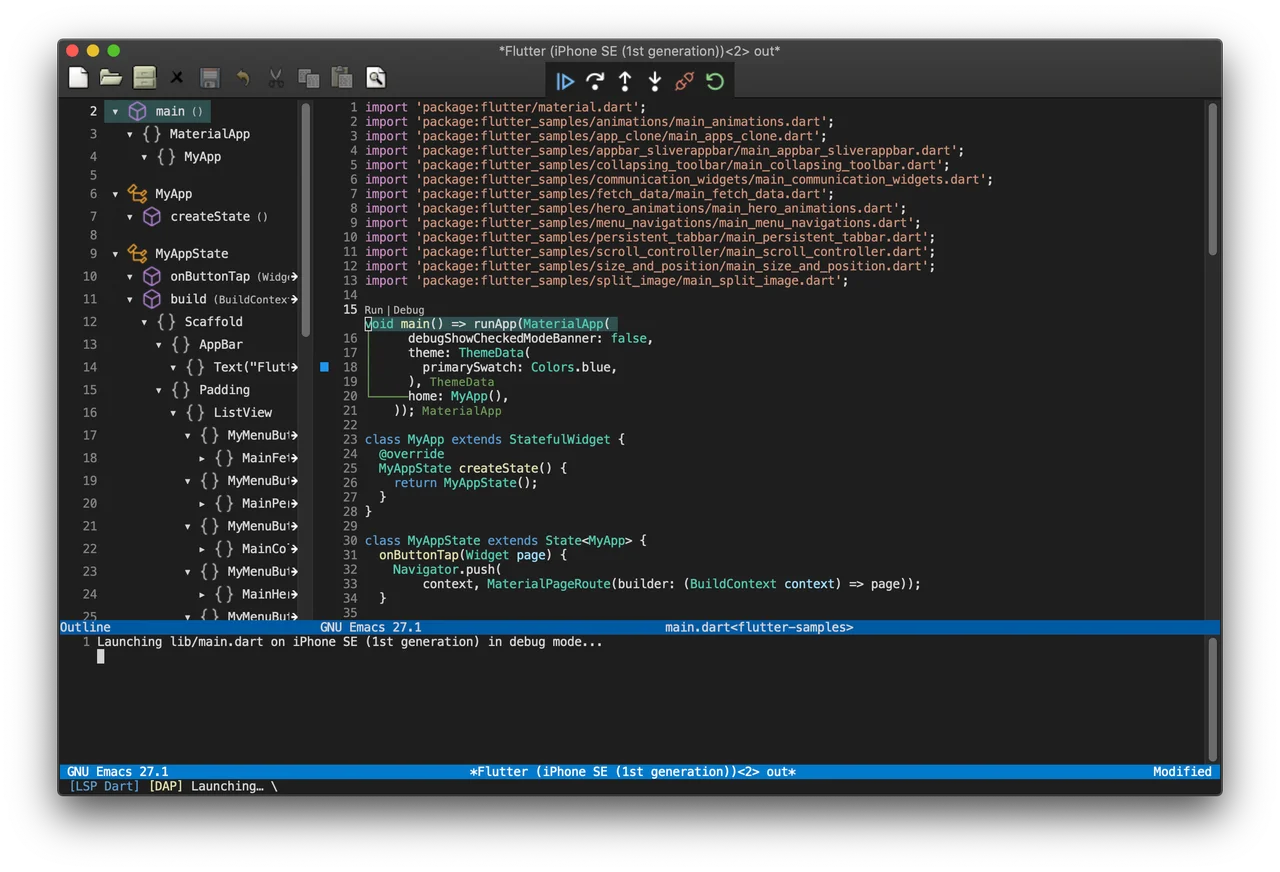Click the Paste clipboard icon

coord(342,77)
